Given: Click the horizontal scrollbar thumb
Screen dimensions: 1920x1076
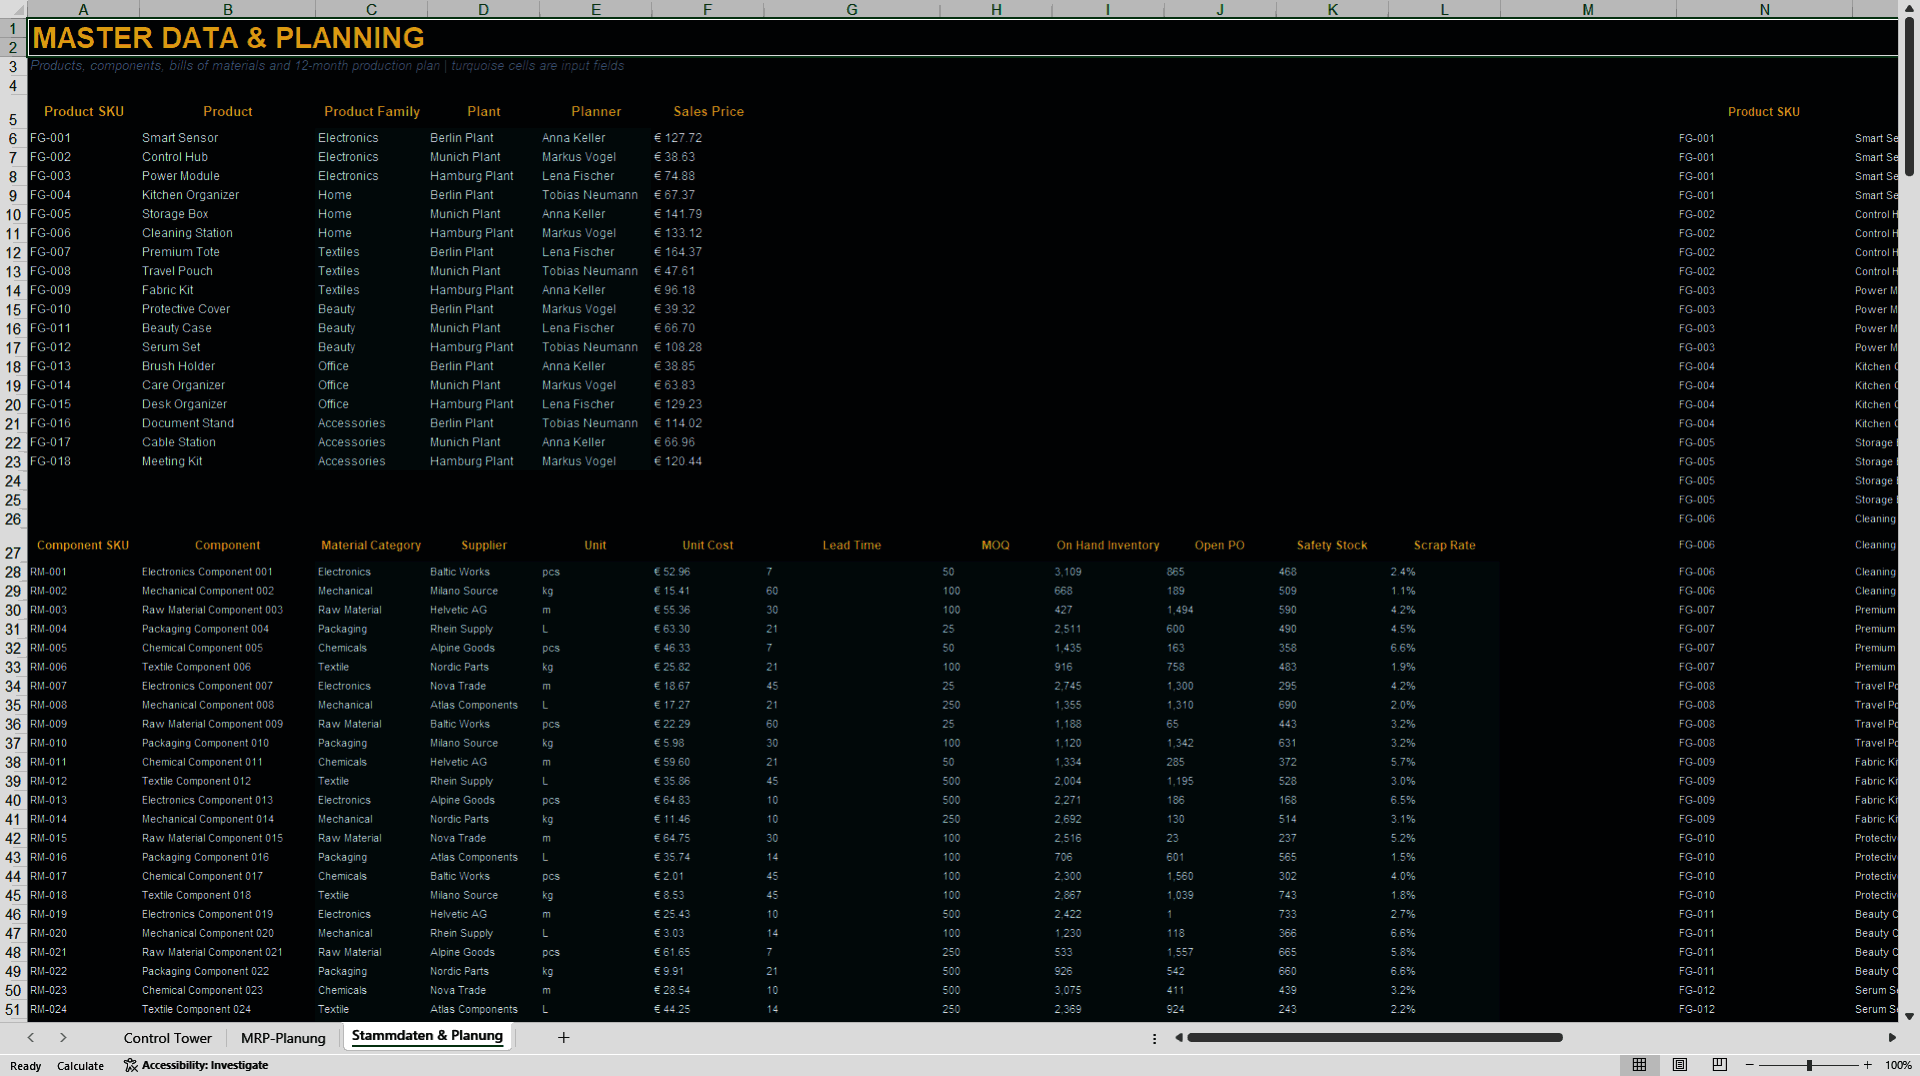Looking at the screenshot, I should [x=1375, y=1038].
